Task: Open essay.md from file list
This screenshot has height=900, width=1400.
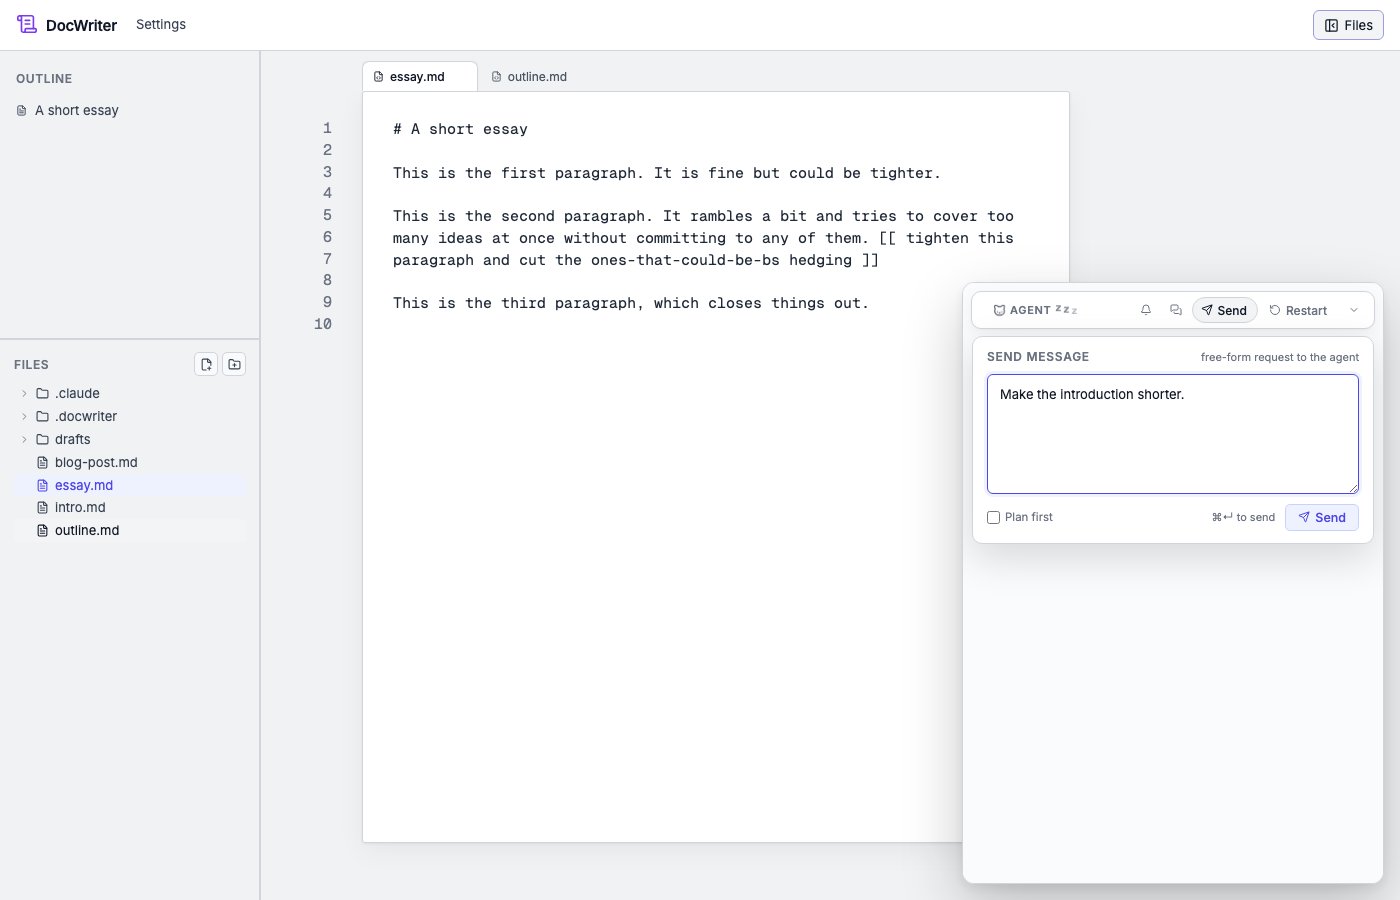Action: (x=130, y=485)
